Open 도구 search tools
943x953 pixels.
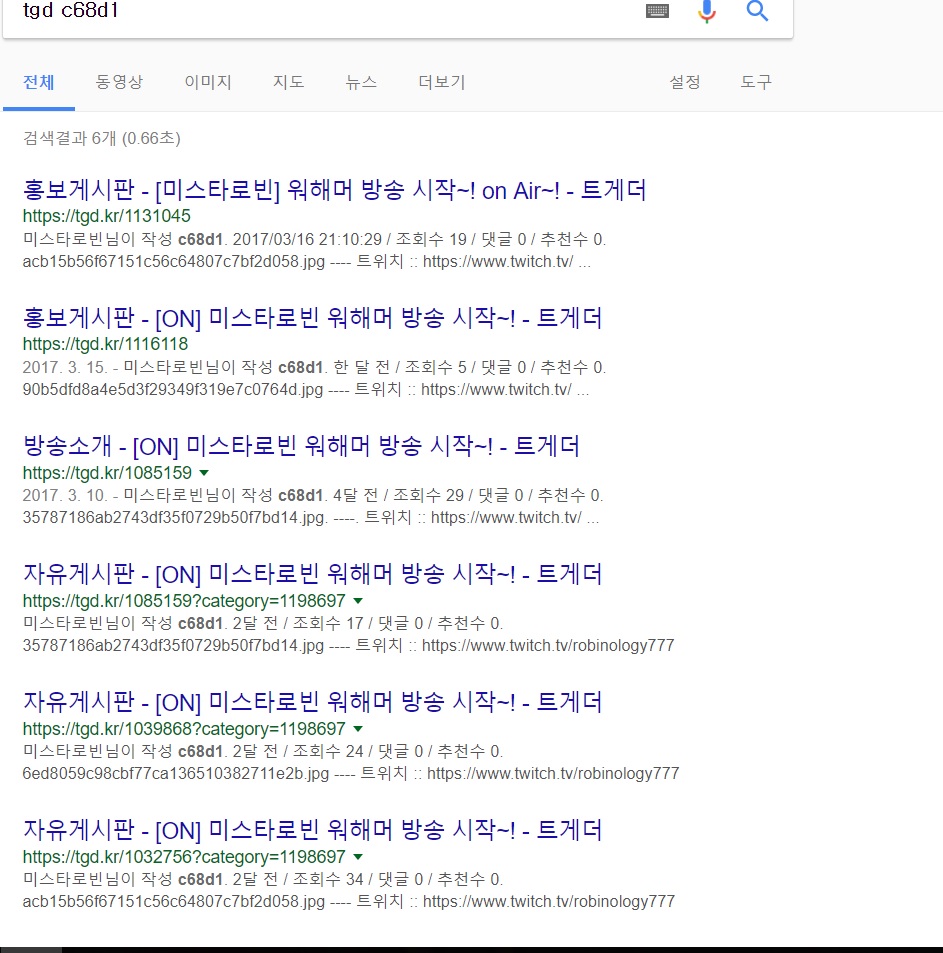tap(756, 82)
